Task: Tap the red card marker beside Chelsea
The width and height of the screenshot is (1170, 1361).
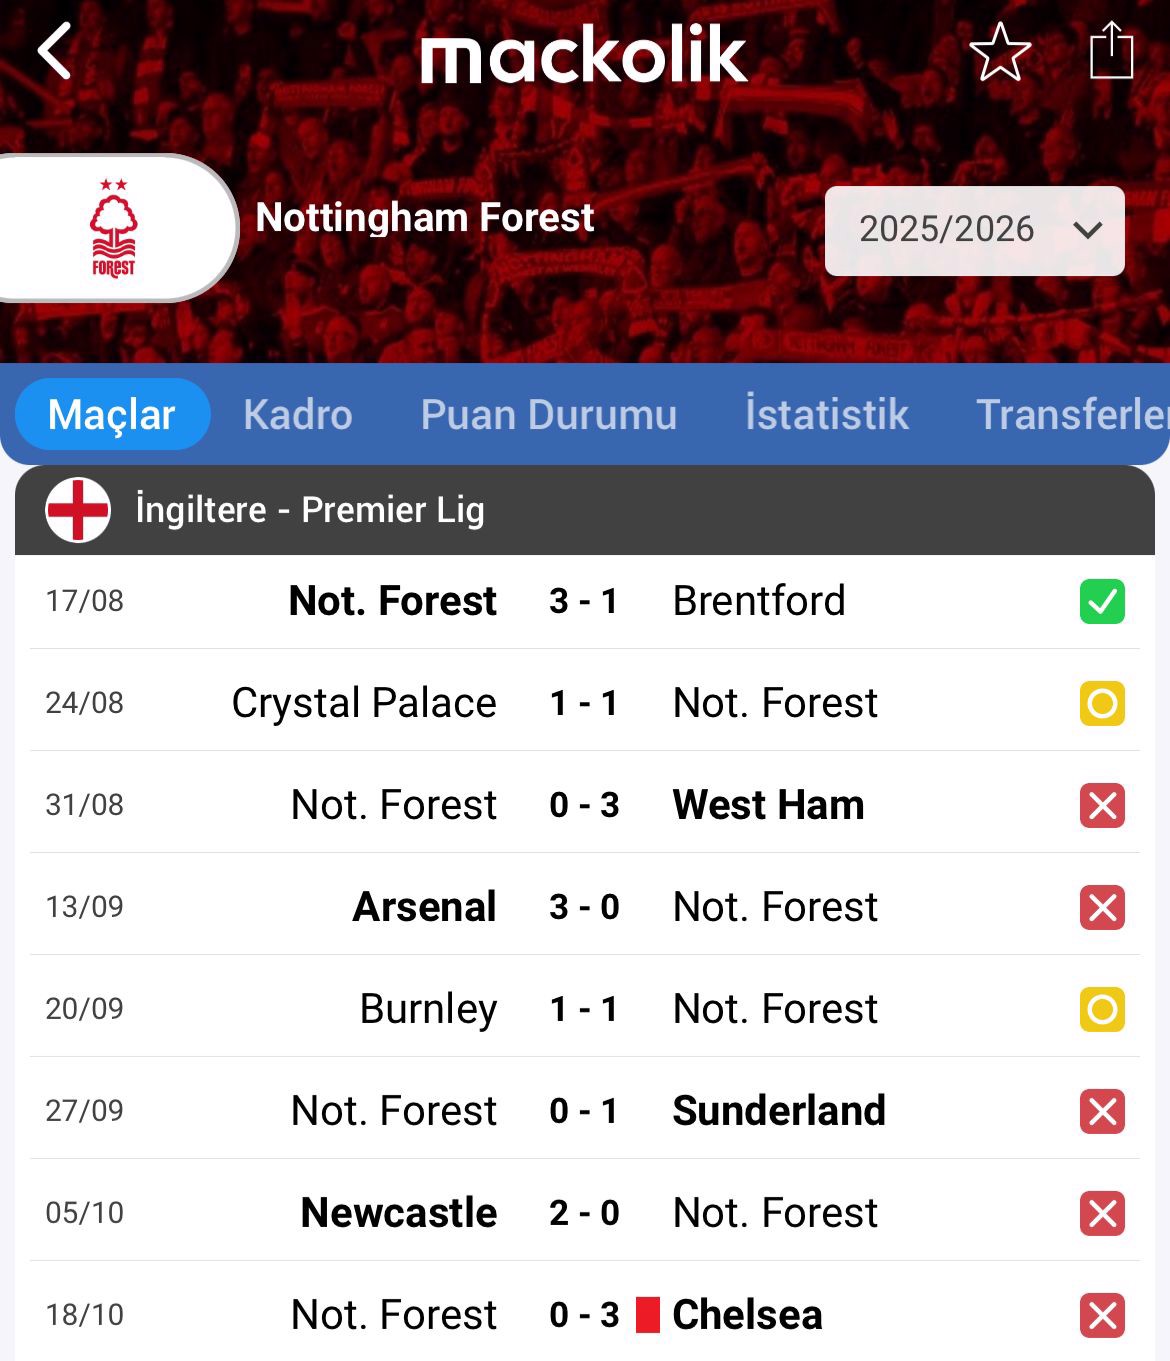Action: [648, 1315]
